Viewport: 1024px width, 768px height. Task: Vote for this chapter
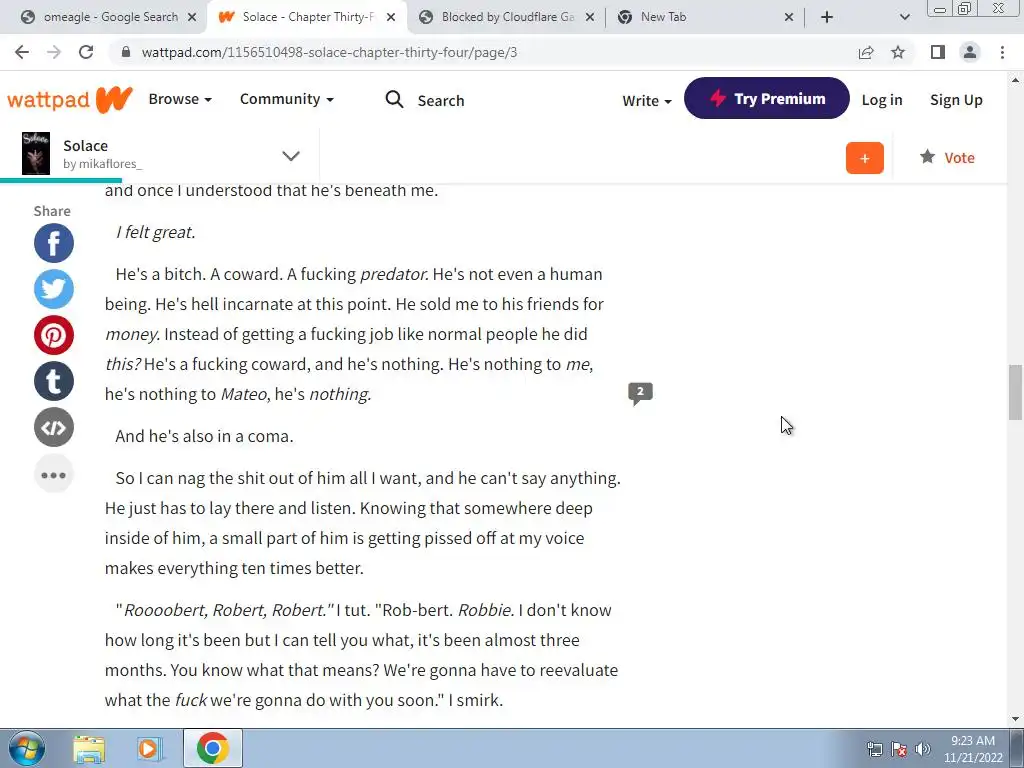[x=947, y=157]
